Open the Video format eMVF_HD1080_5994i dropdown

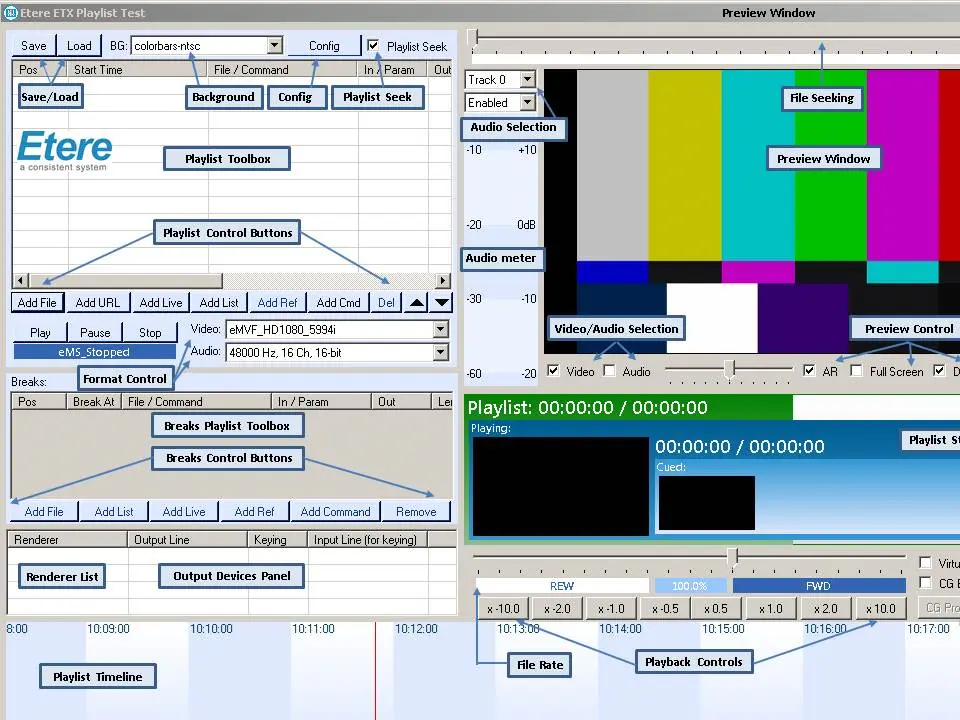pos(440,329)
